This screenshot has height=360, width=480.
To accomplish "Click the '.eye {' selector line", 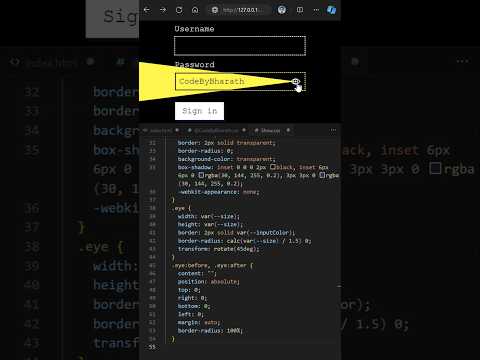I will click(x=182, y=208).
